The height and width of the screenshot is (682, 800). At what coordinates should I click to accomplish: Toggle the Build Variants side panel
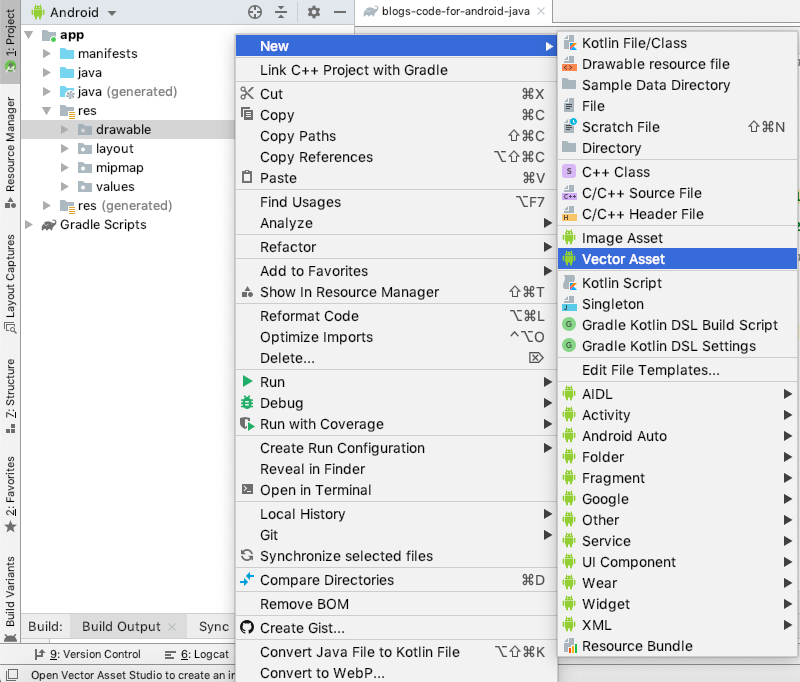point(10,599)
